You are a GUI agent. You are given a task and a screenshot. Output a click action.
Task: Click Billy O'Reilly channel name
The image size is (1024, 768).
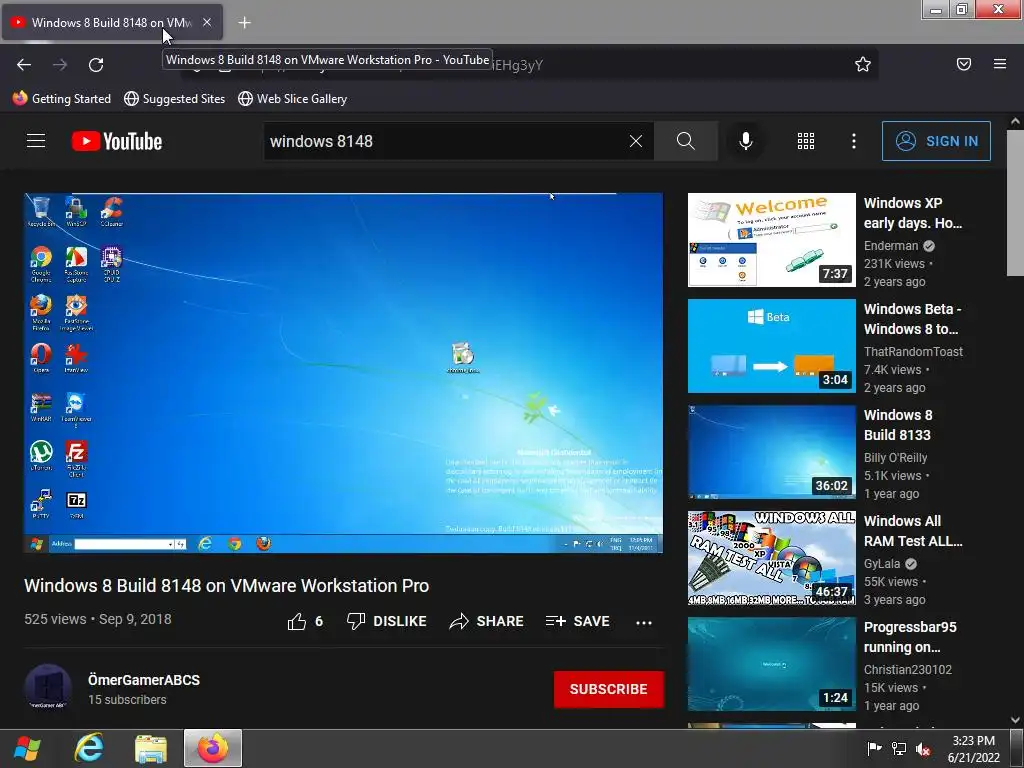895,458
